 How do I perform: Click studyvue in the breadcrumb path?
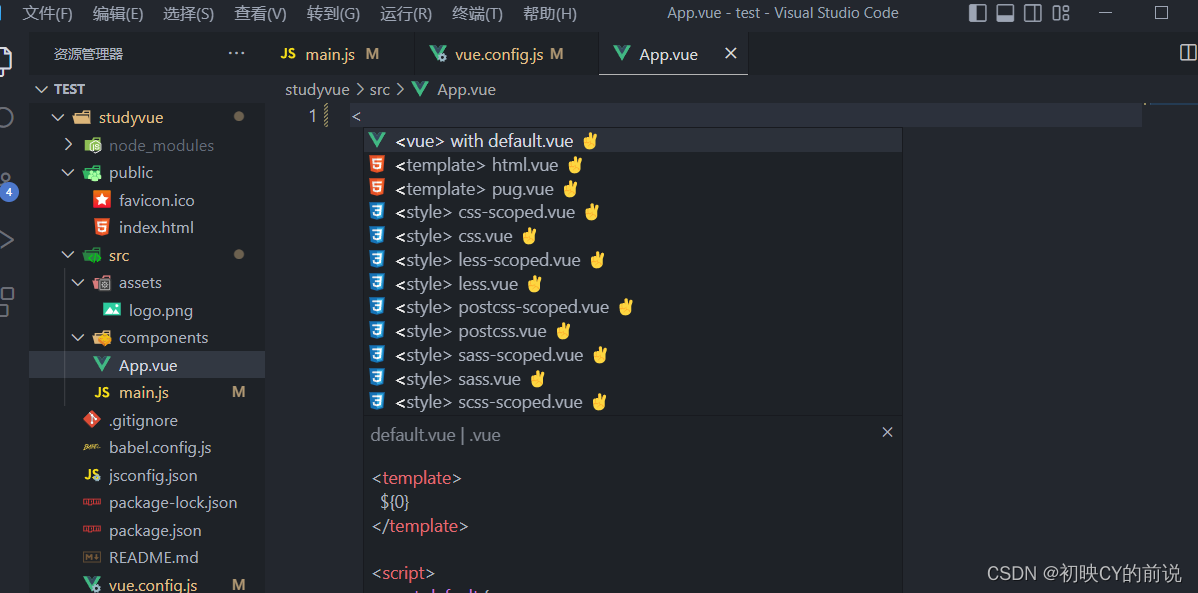click(317, 89)
